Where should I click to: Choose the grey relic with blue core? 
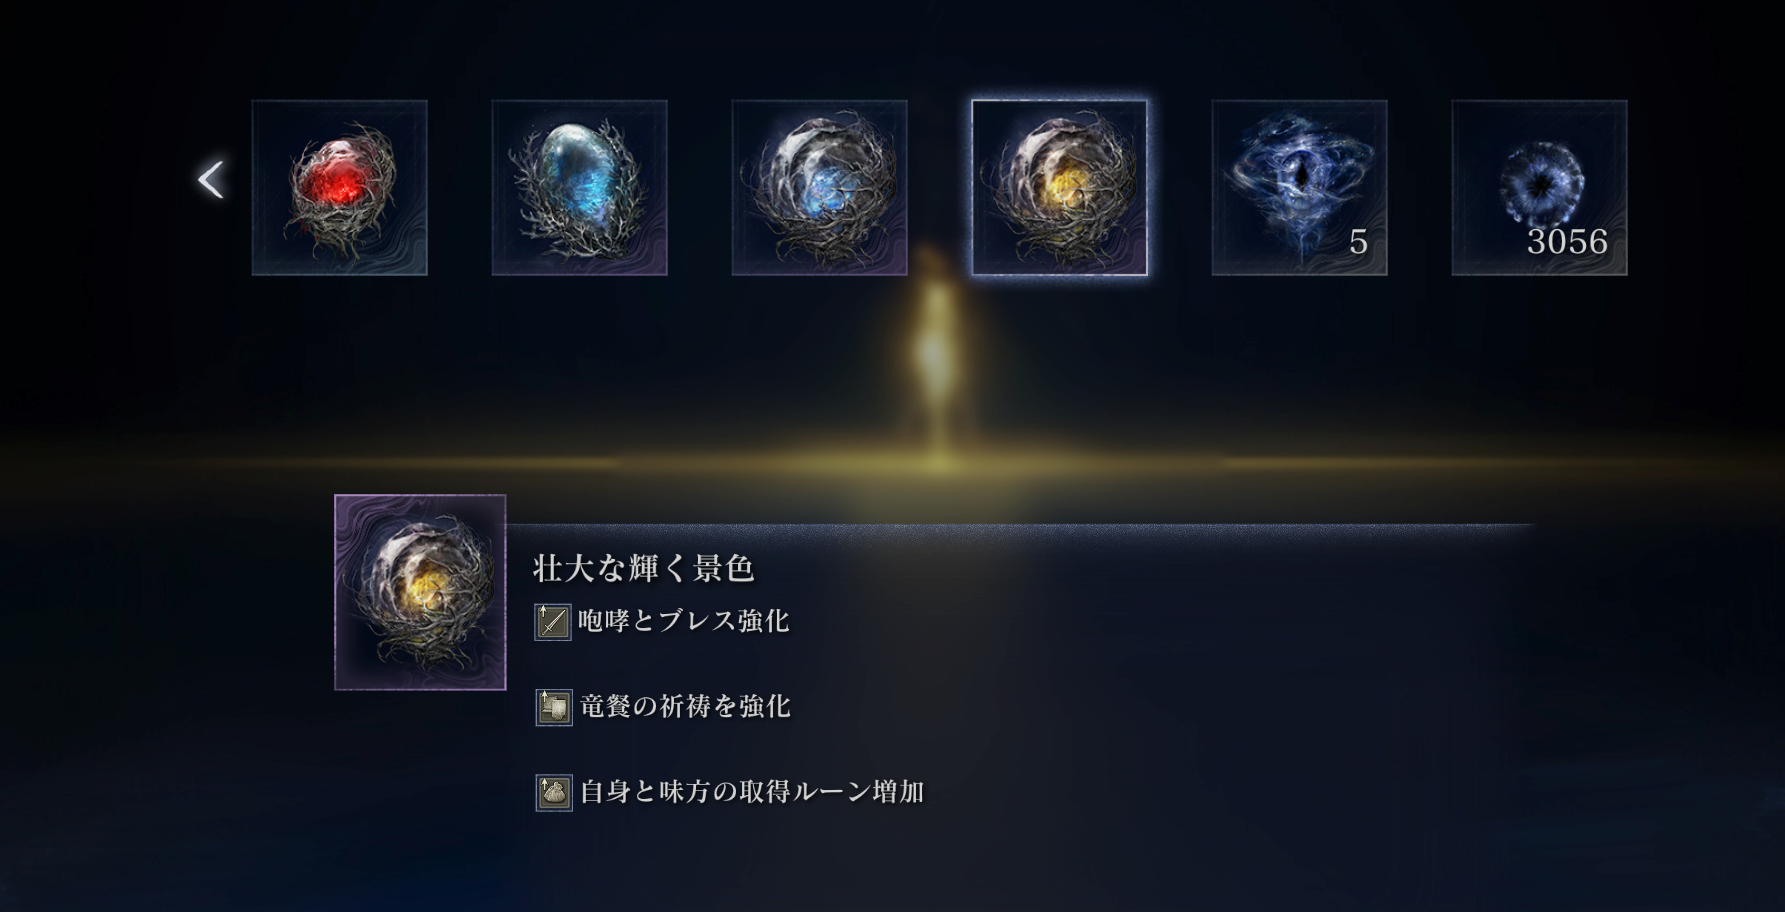click(820, 187)
